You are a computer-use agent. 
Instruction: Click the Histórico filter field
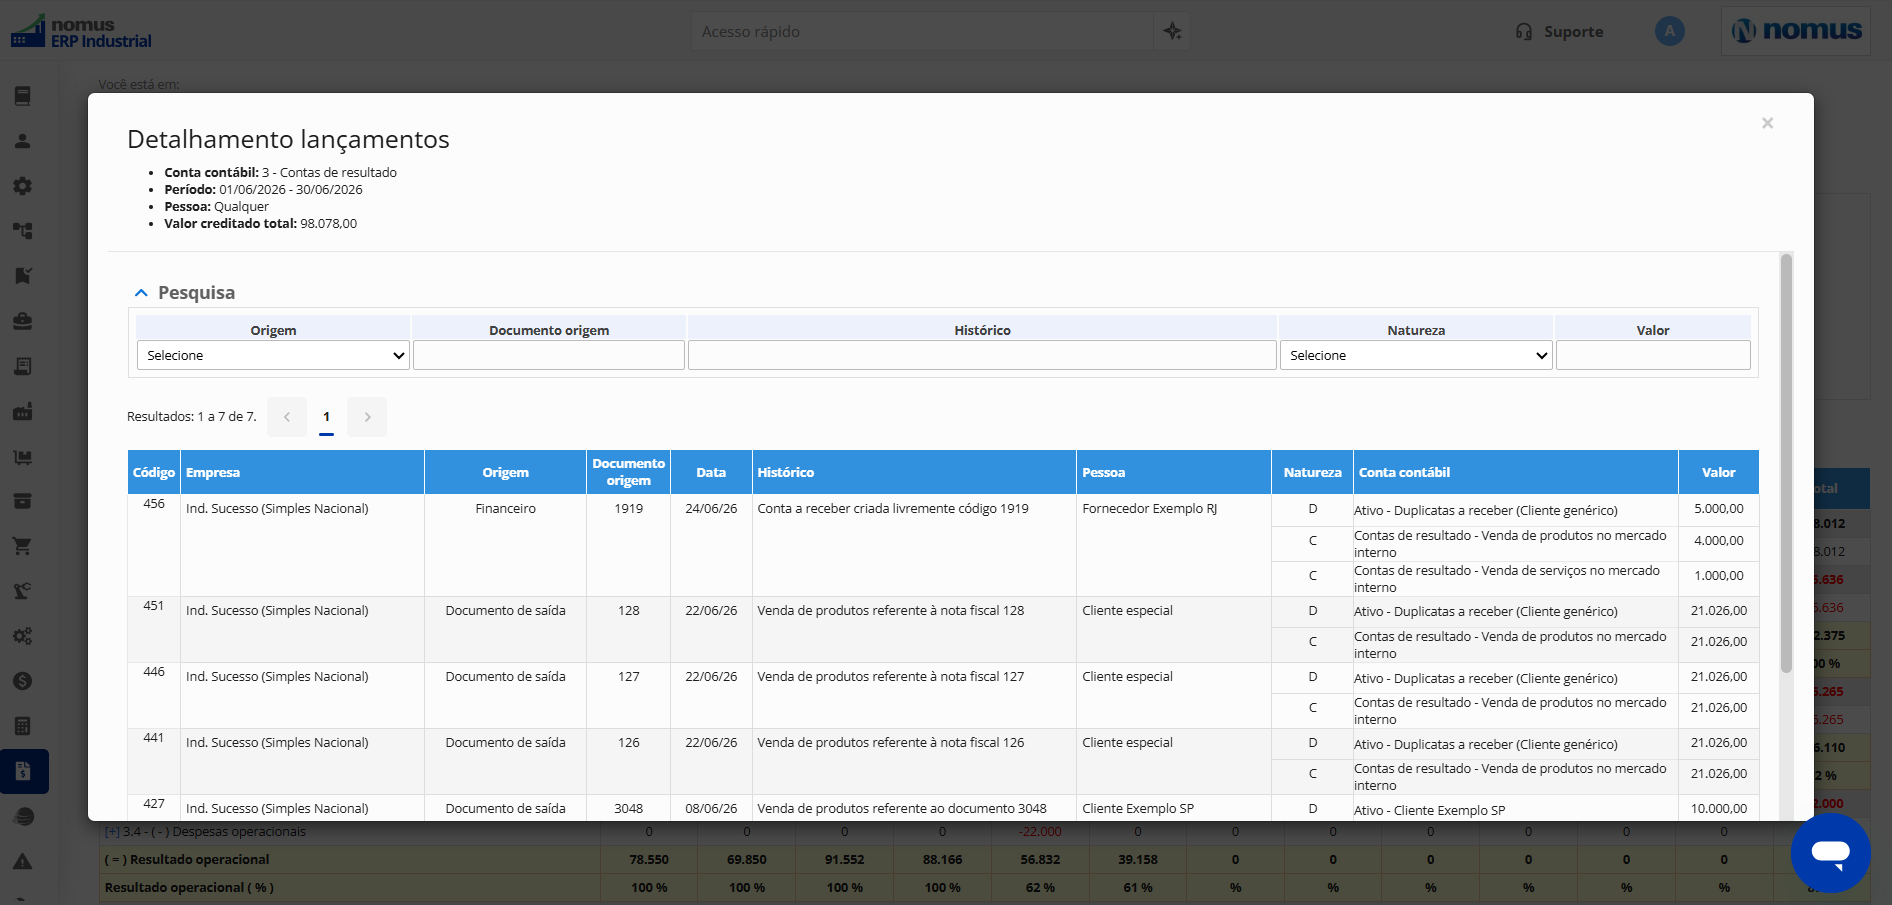pos(982,355)
